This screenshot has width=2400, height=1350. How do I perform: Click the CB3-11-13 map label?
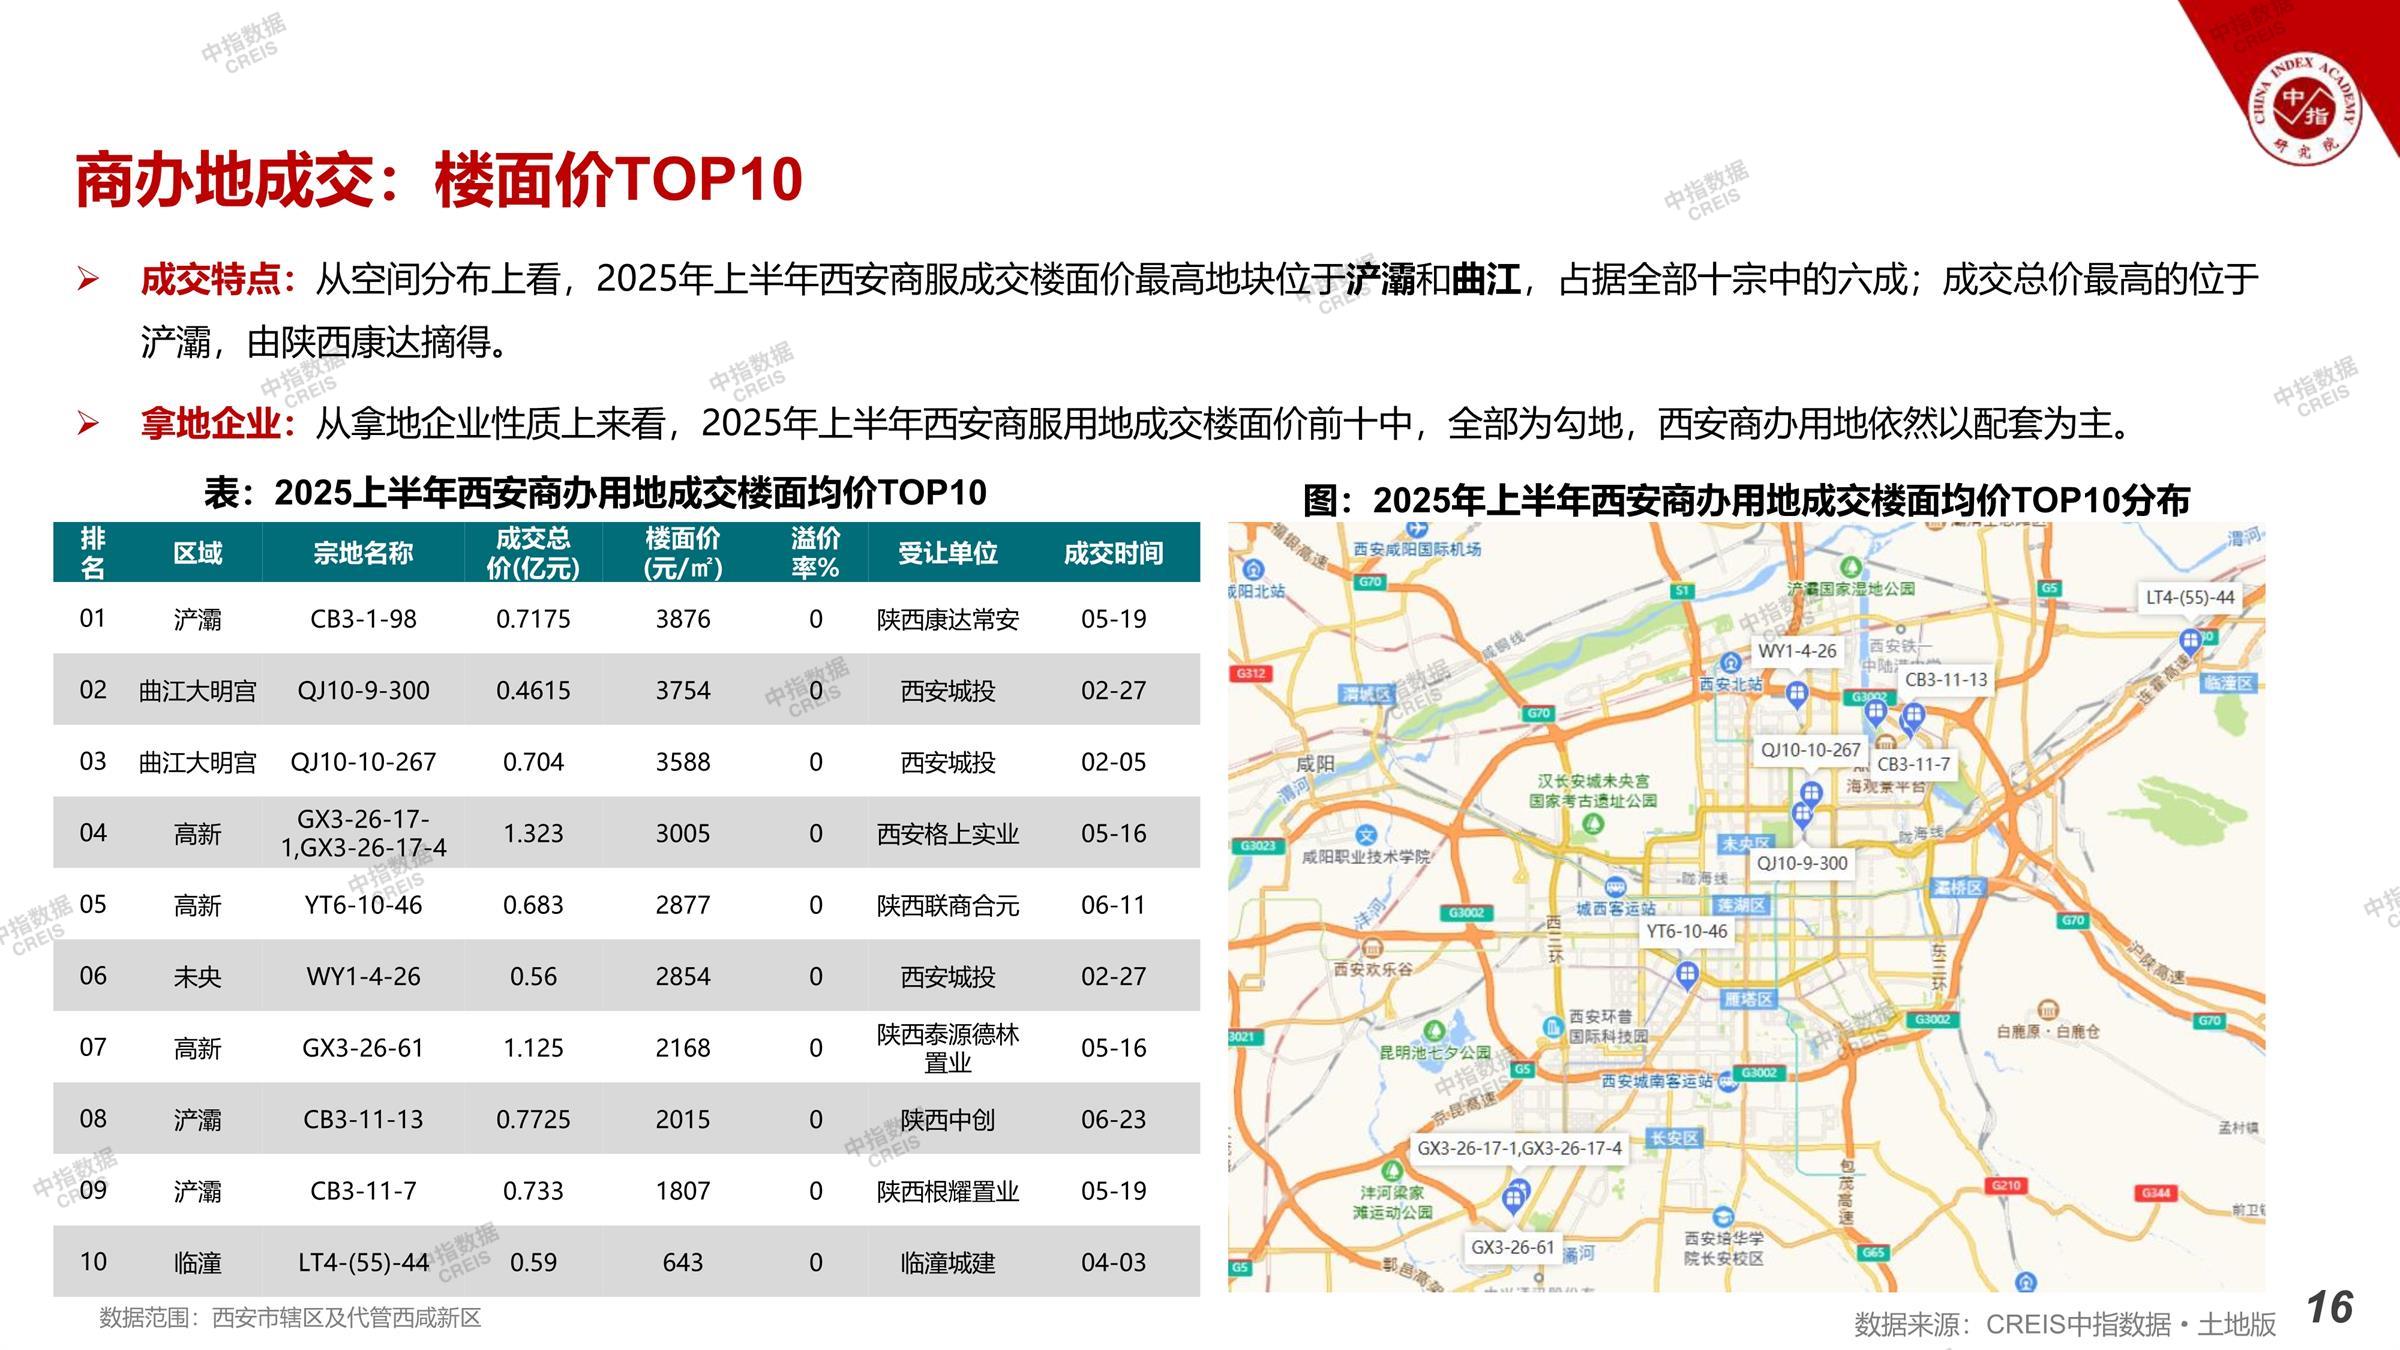(1945, 680)
